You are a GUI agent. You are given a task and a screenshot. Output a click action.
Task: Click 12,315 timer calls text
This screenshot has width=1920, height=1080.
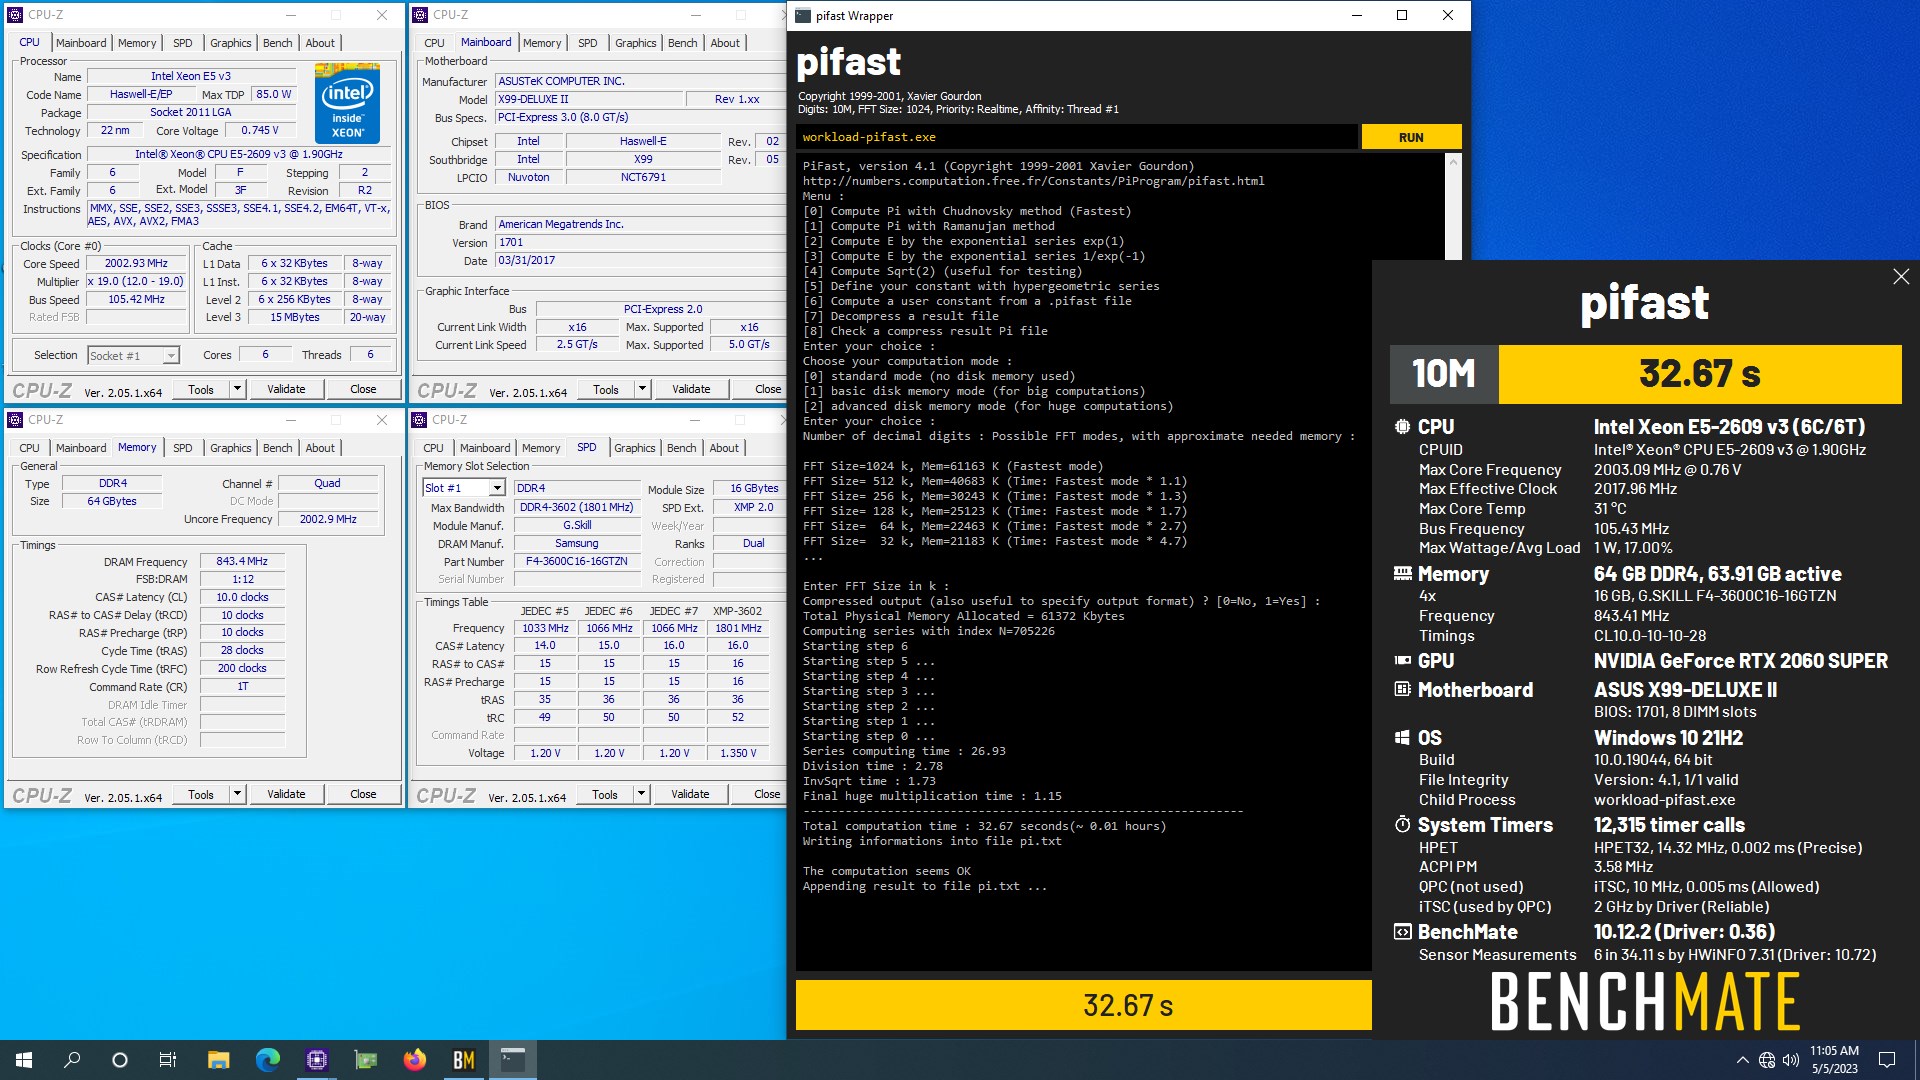(x=1669, y=825)
